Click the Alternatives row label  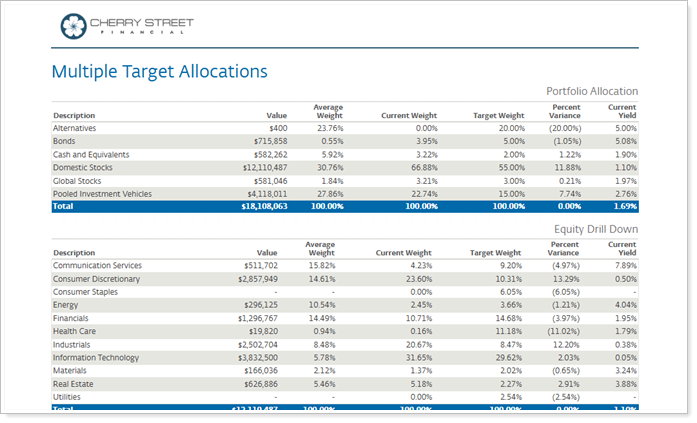point(75,128)
